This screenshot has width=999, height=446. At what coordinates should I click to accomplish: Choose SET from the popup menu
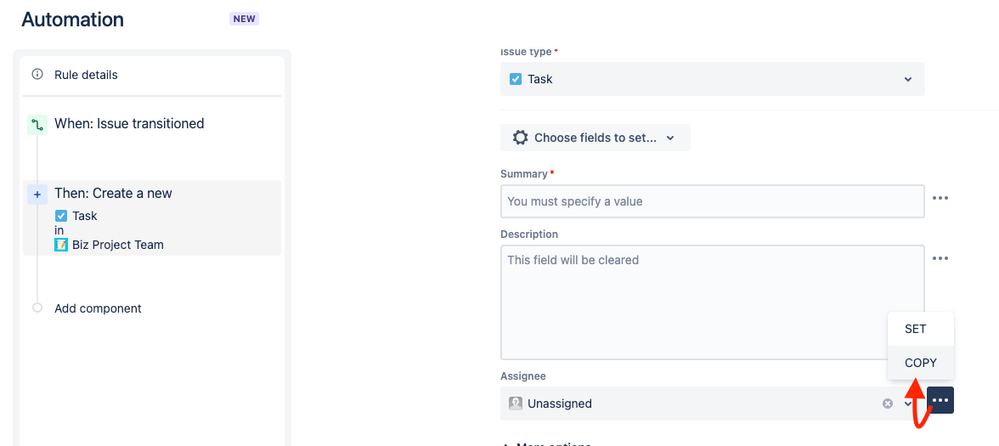coord(915,329)
